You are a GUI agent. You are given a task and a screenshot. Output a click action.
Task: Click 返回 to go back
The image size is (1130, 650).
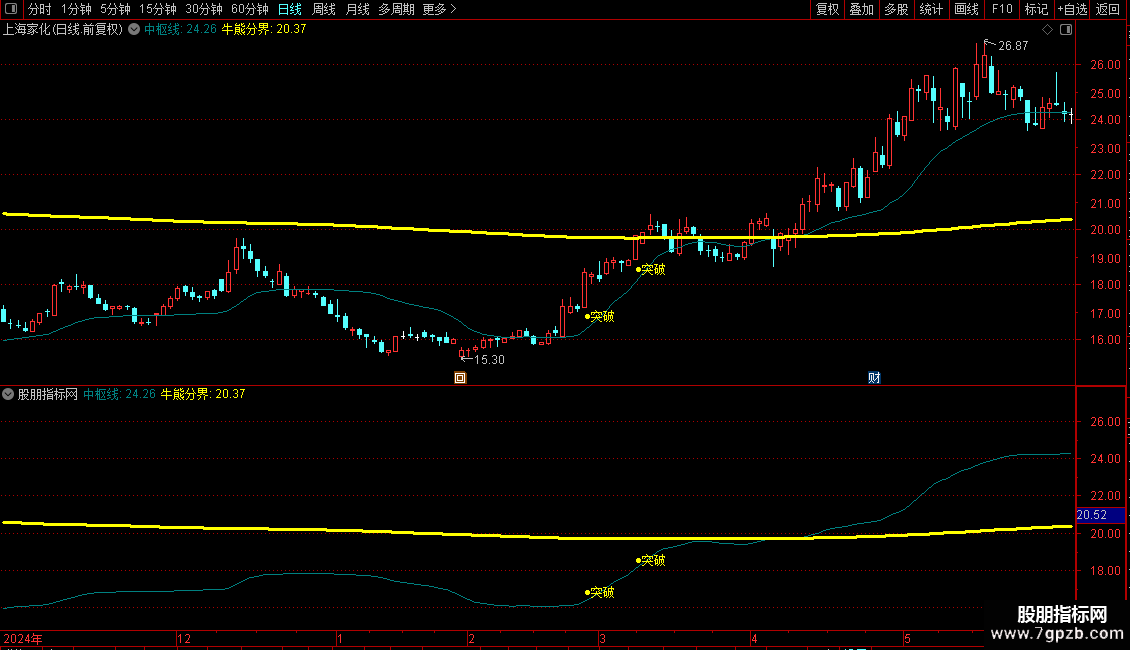pos(1108,9)
